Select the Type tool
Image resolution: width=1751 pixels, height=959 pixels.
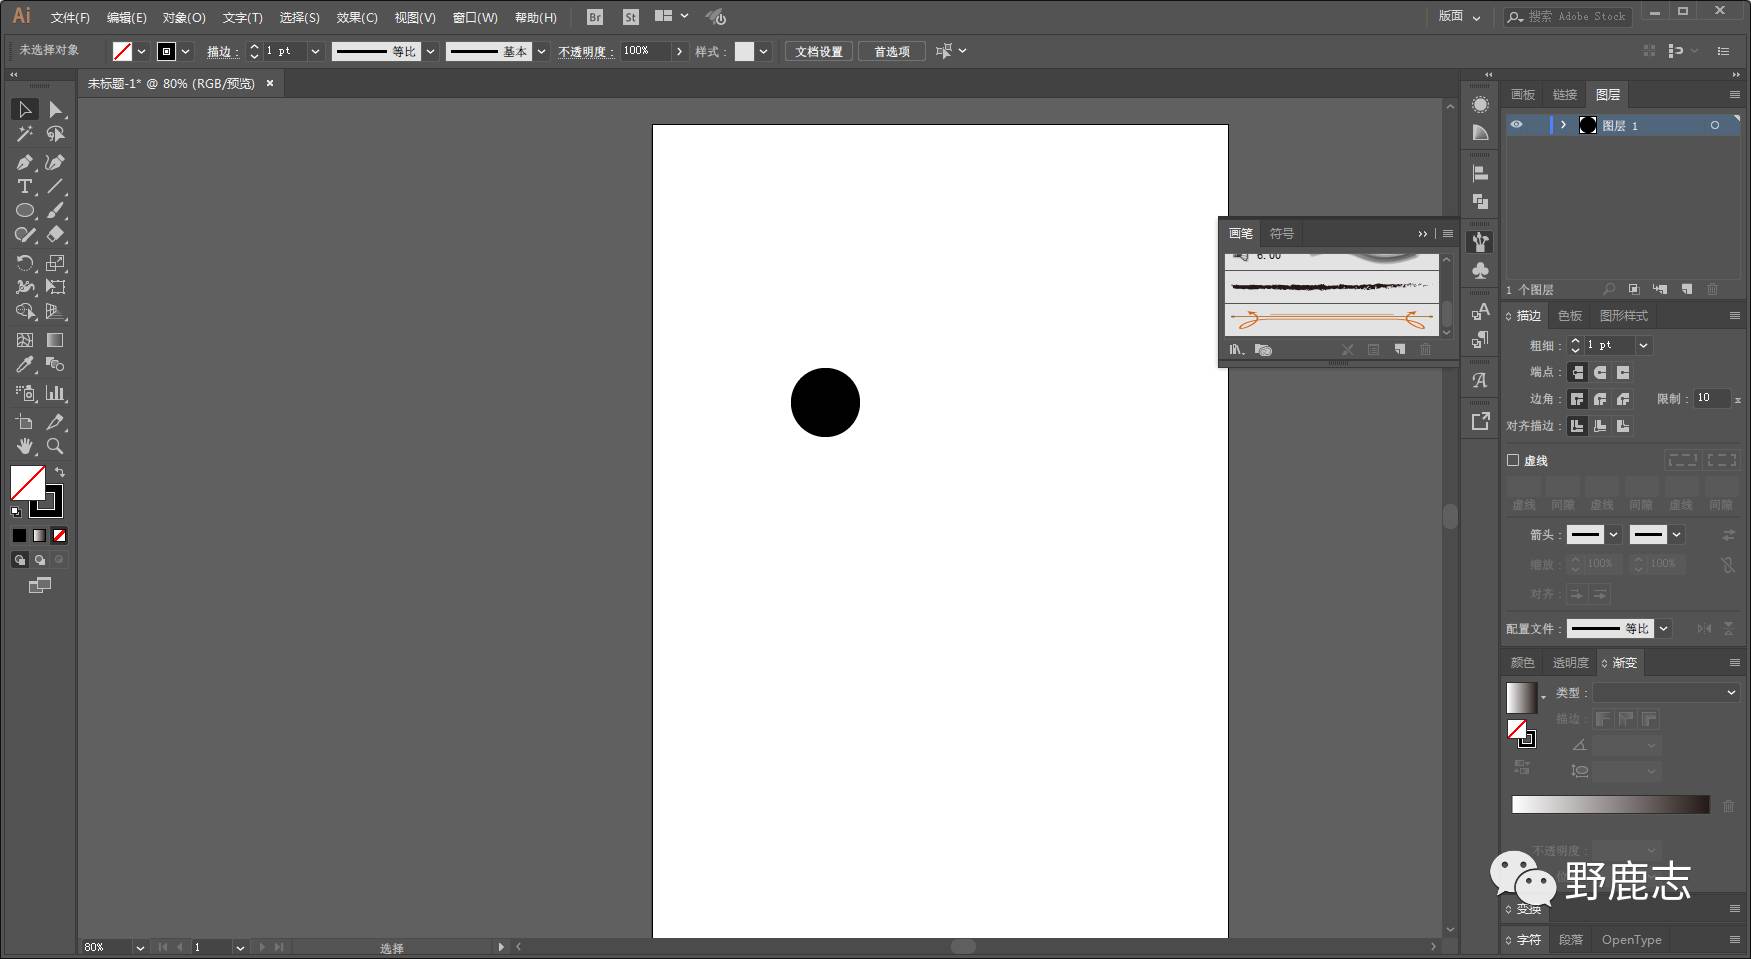tap(24, 187)
